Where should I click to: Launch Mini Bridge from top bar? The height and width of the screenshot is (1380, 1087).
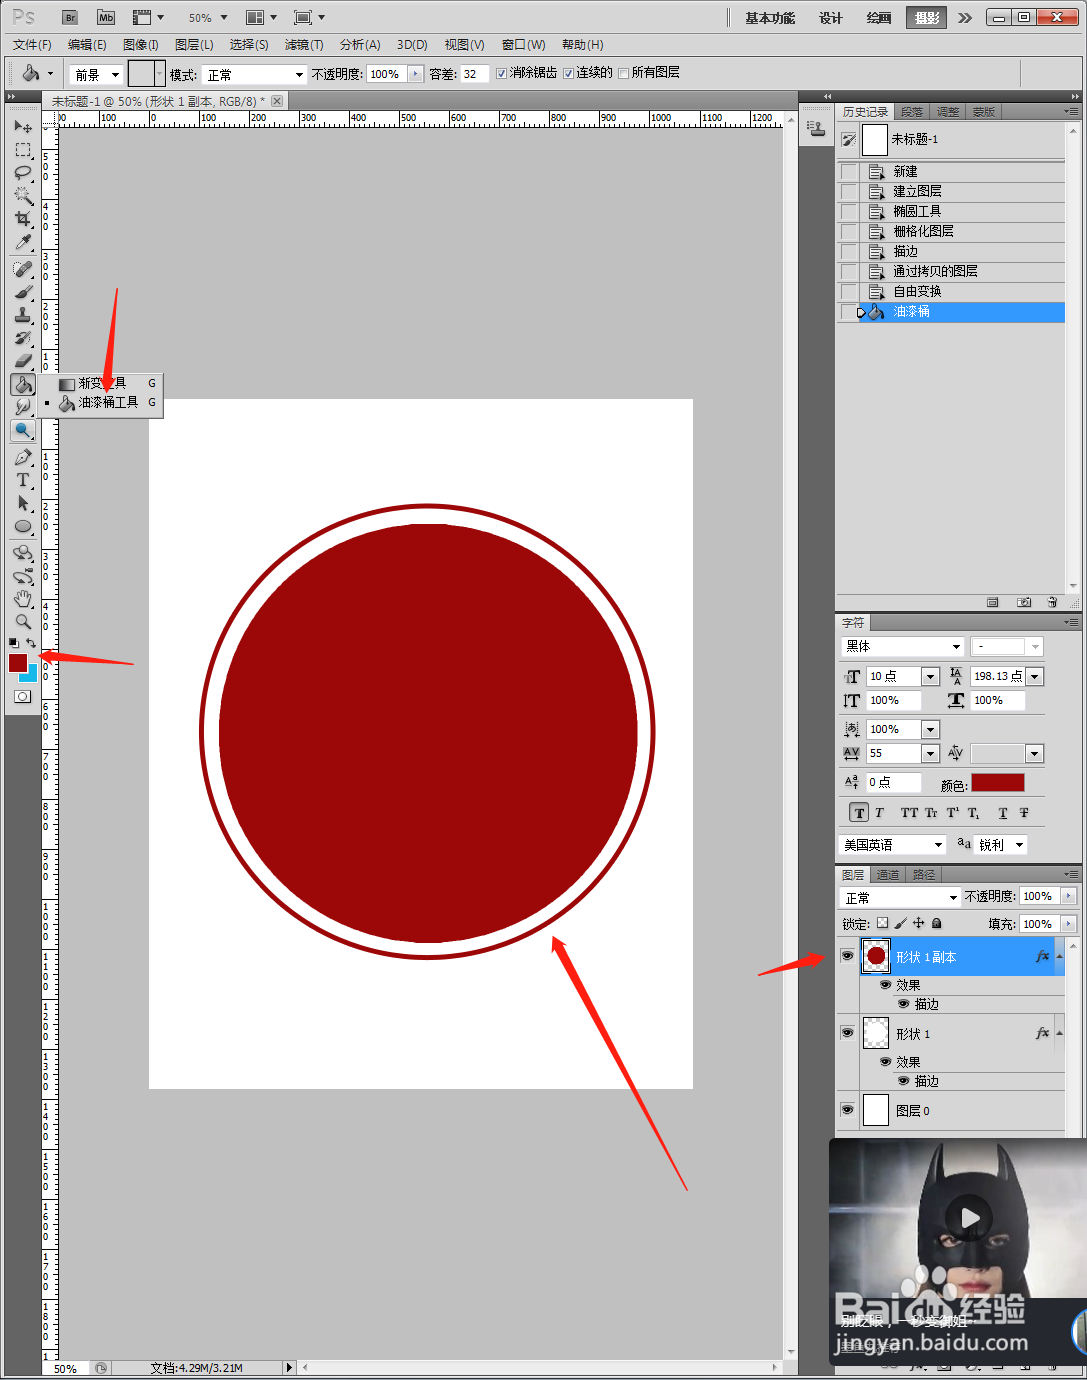pos(106,17)
